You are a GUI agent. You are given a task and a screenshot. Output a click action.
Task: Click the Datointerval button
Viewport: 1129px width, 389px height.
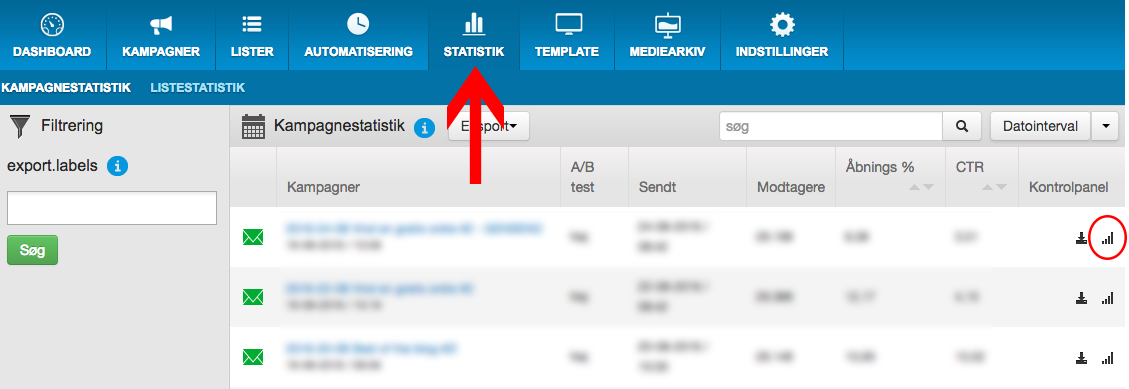(1041, 126)
